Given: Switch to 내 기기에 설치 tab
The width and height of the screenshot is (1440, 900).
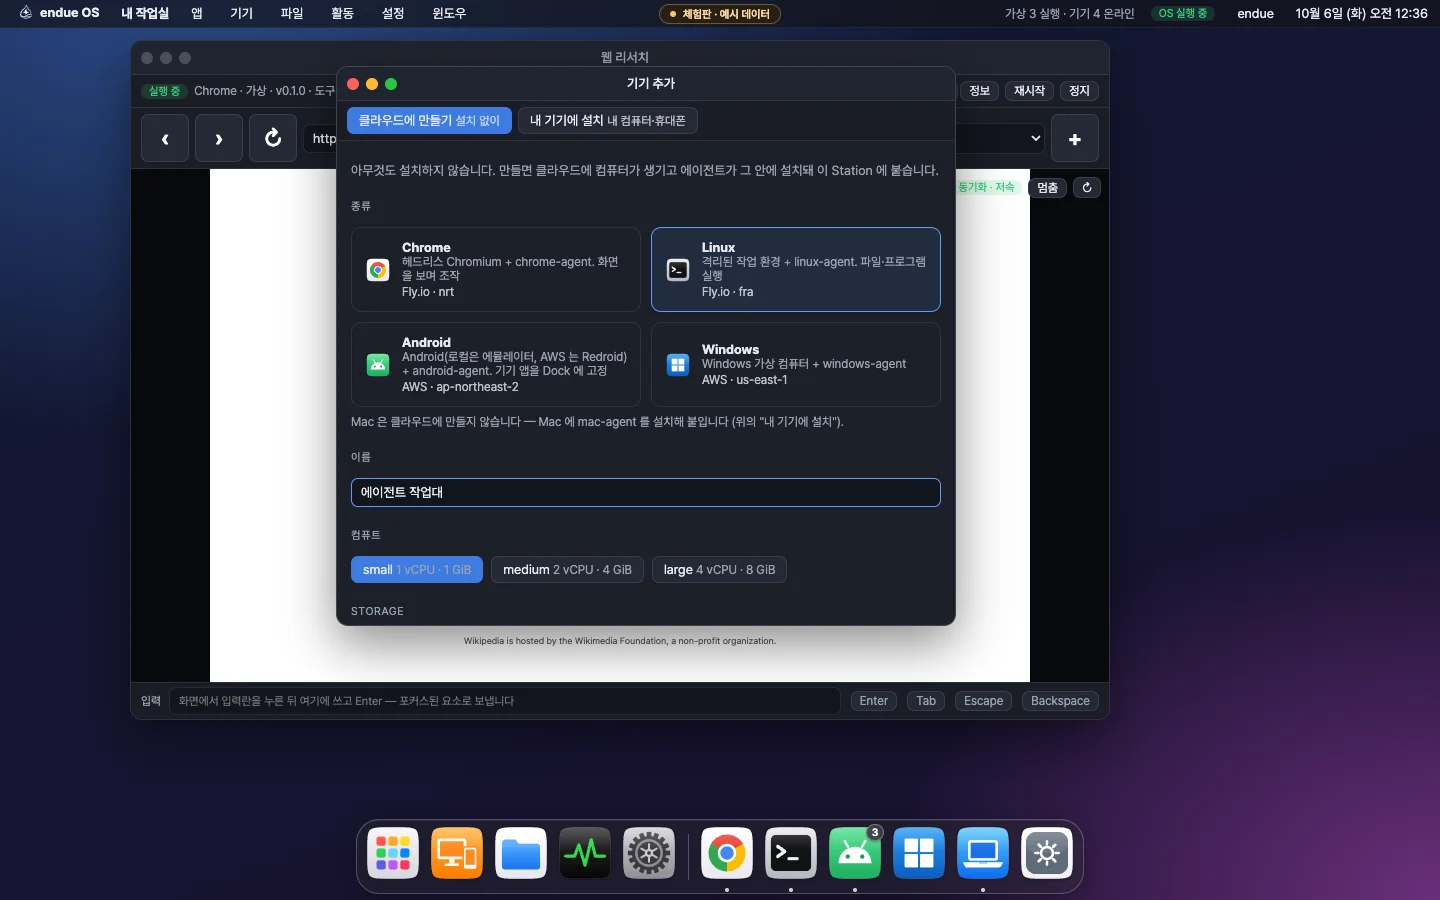Looking at the screenshot, I should (x=608, y=121).
